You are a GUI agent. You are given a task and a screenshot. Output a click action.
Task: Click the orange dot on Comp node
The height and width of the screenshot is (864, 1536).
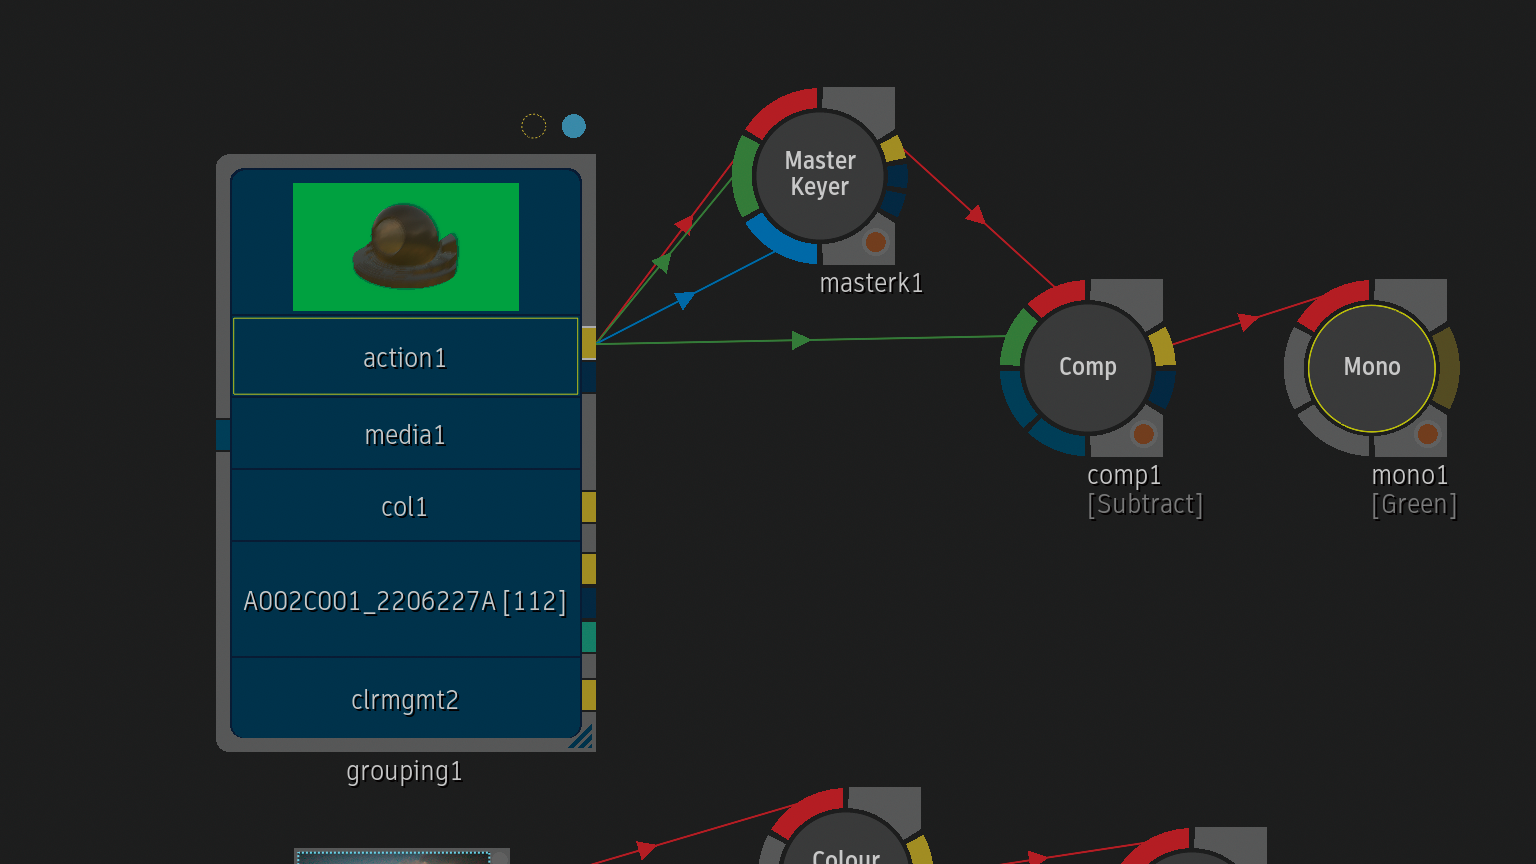[x=1143, y=434]
